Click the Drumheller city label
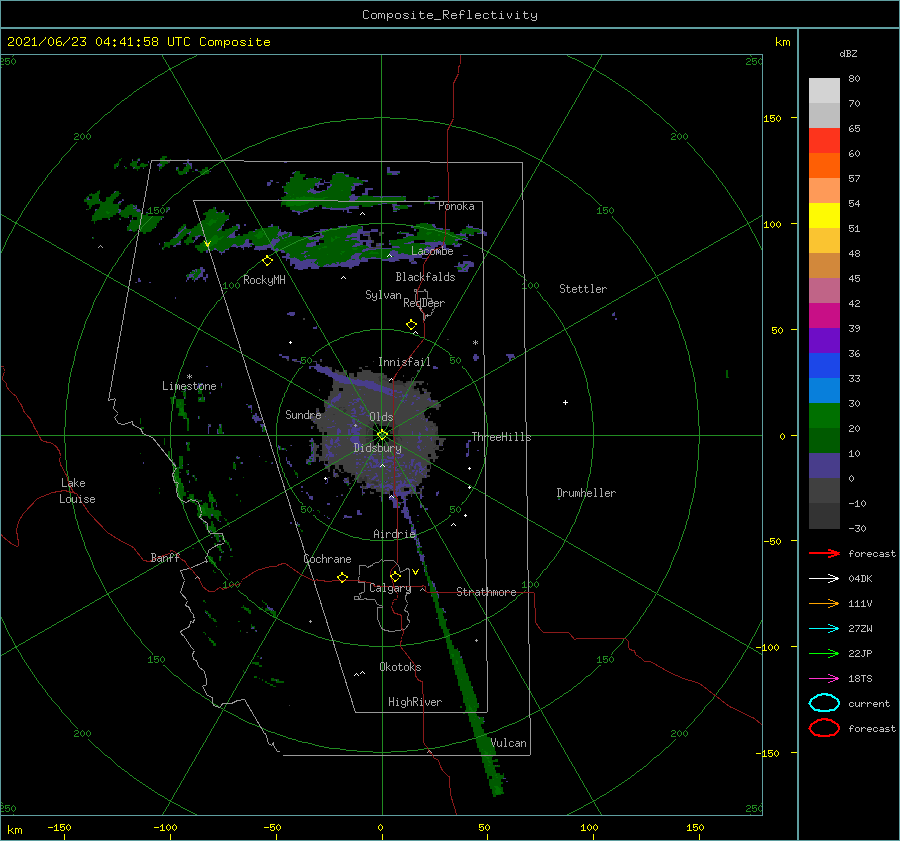This screenshot has height=841, width=900. pyautogui.click(x=586, y=493)
